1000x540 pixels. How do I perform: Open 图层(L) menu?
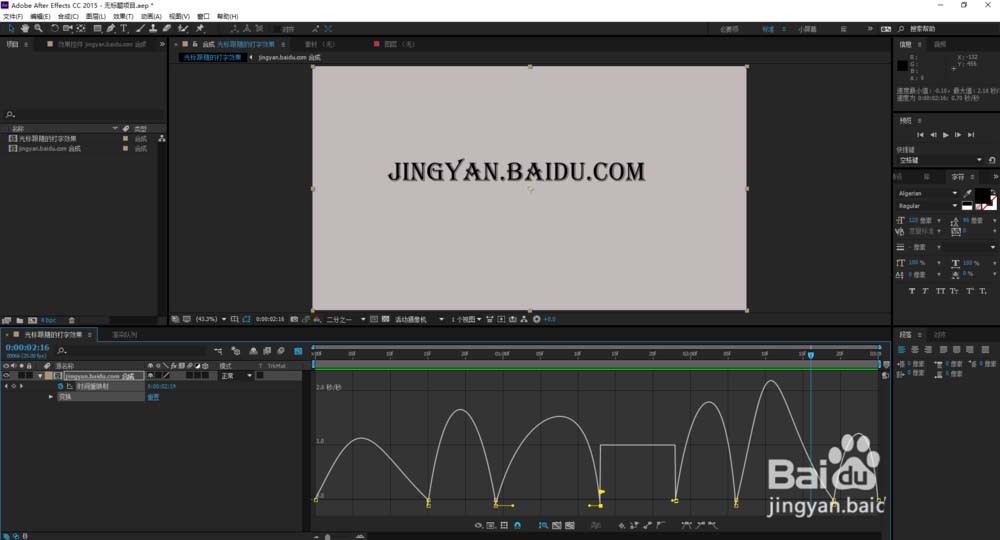tap(96, 17)
